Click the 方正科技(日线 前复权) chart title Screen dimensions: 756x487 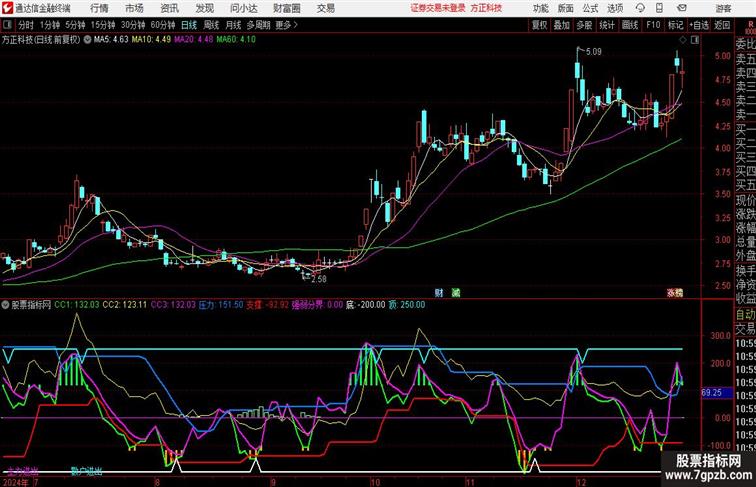coord(41,40)
